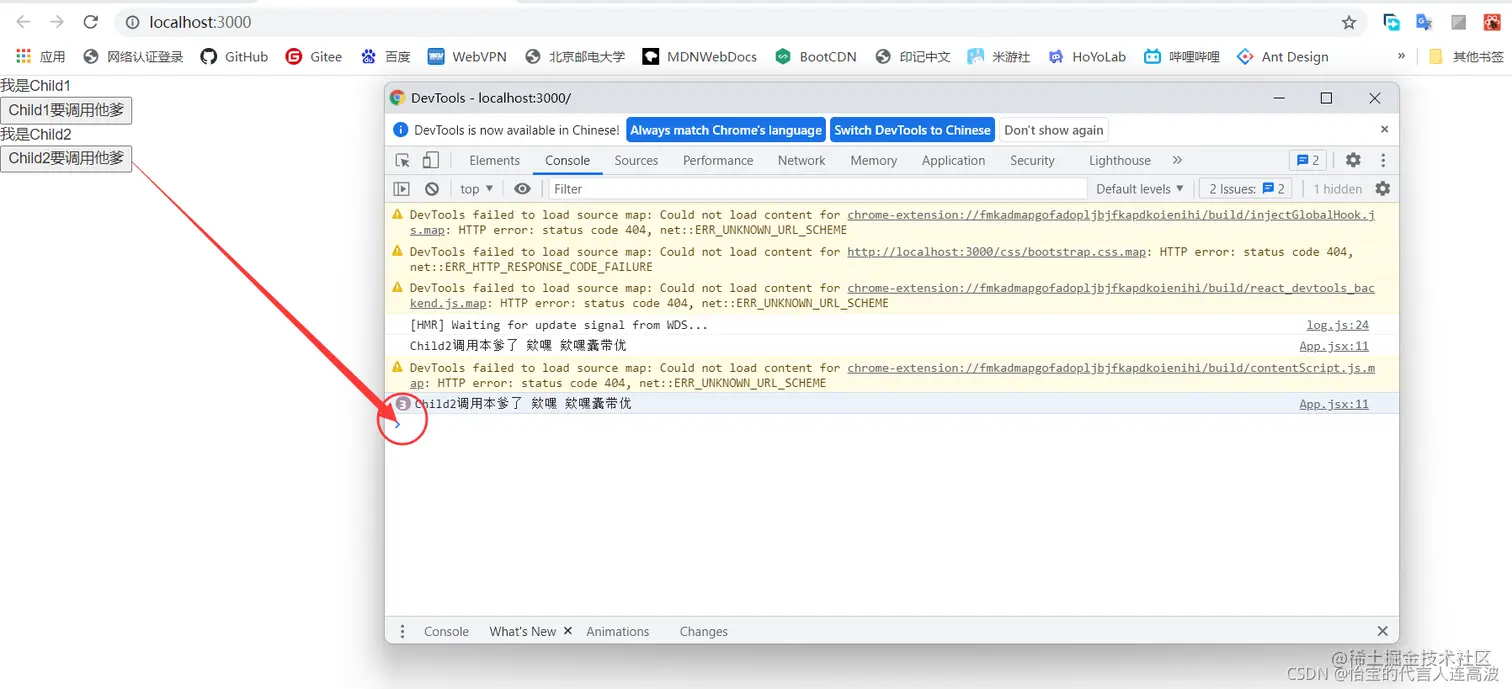The height and width of the screenshot is (689, 1512).
Task: Select the Changes drawer tab
Action: click(x=703, y=632)
